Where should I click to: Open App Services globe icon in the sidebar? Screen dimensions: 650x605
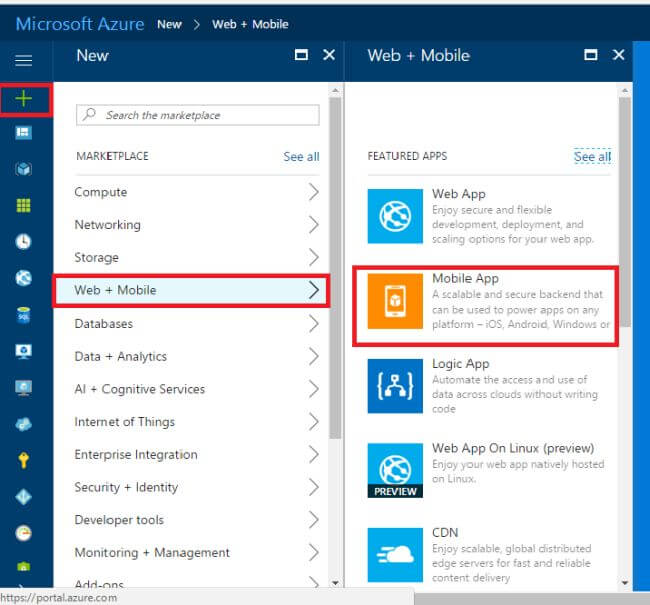24,278
